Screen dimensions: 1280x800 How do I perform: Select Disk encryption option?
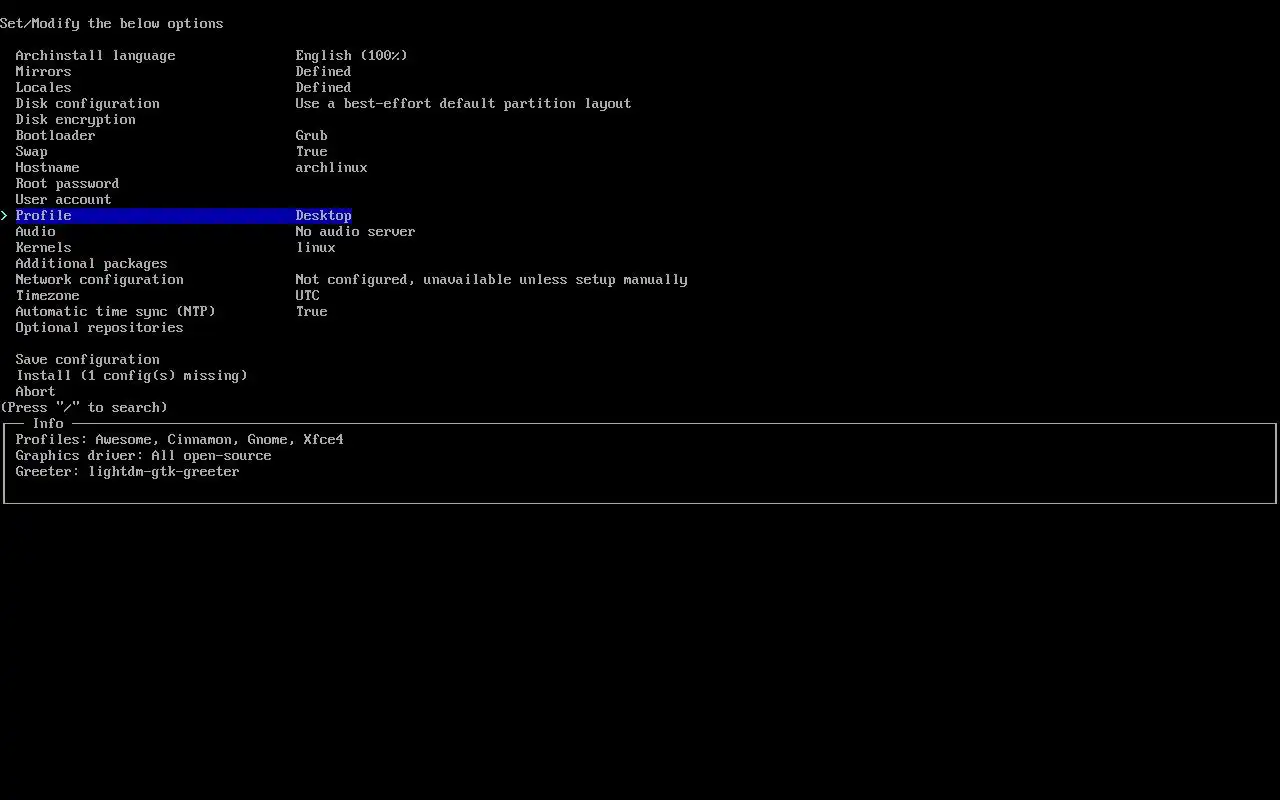pyautogui.click(x=75, y=119)
